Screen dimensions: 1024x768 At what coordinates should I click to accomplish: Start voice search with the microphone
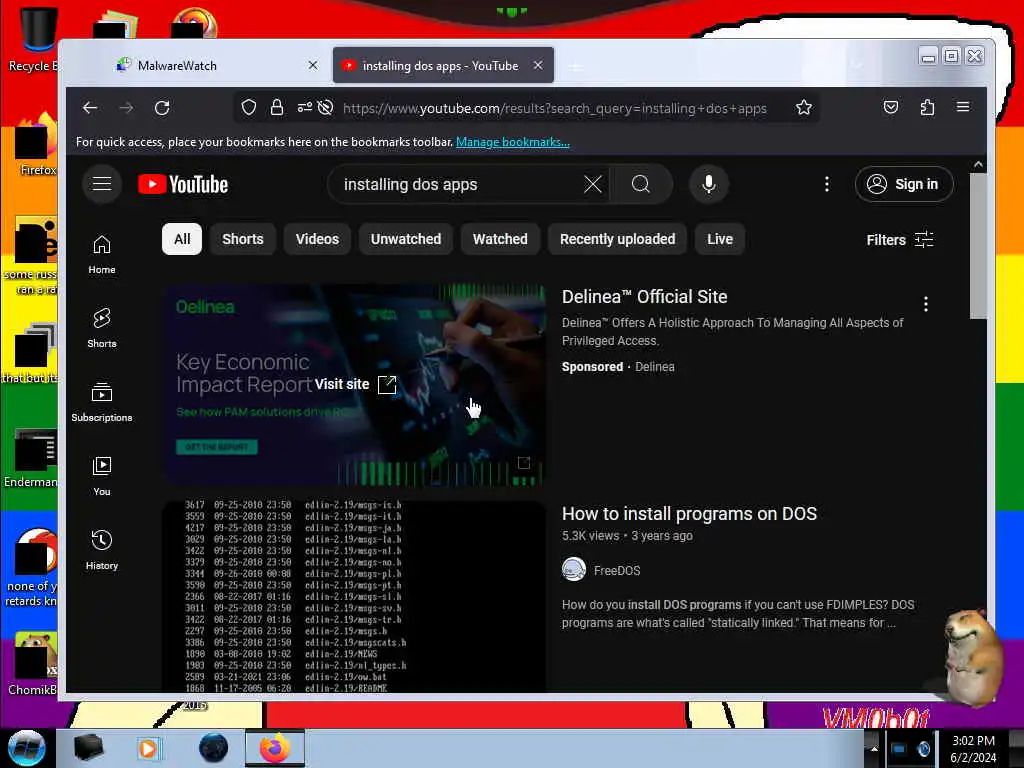pos(709,185)
